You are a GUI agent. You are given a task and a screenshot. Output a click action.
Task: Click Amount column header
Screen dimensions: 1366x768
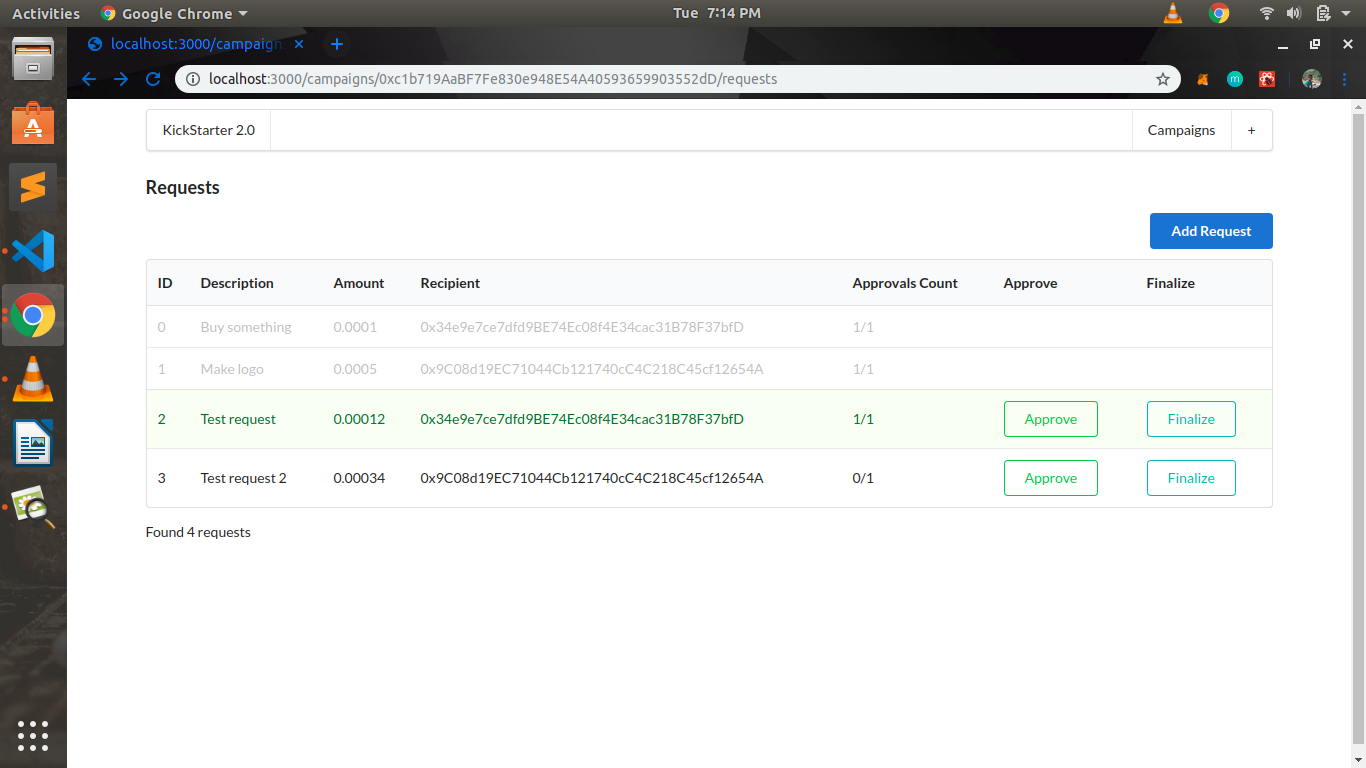(359, 283)
